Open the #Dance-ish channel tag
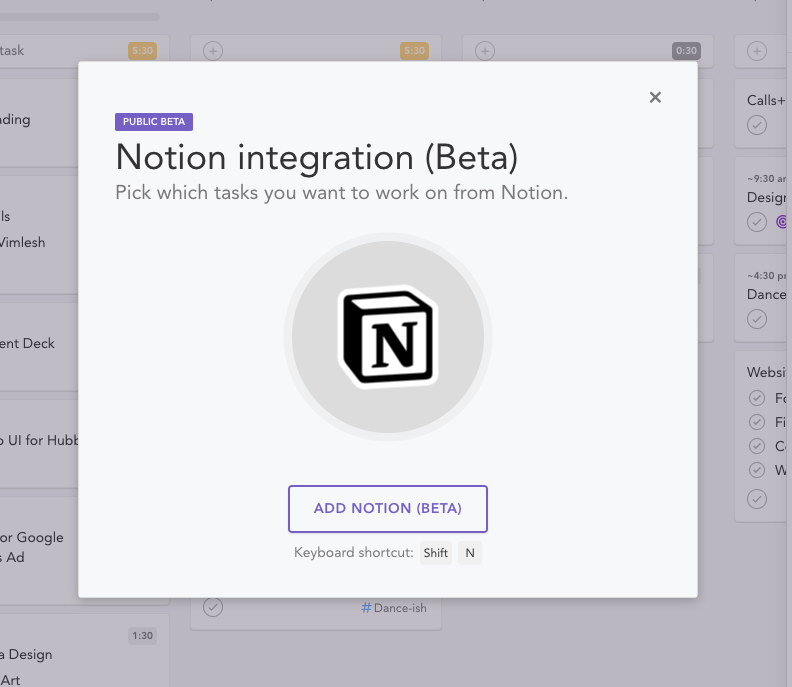This screenshot has width=792, height=687. [394, 608]
